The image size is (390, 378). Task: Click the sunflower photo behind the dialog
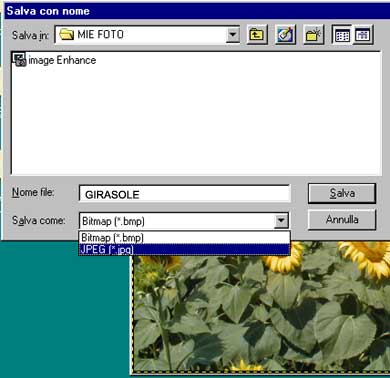260,313
